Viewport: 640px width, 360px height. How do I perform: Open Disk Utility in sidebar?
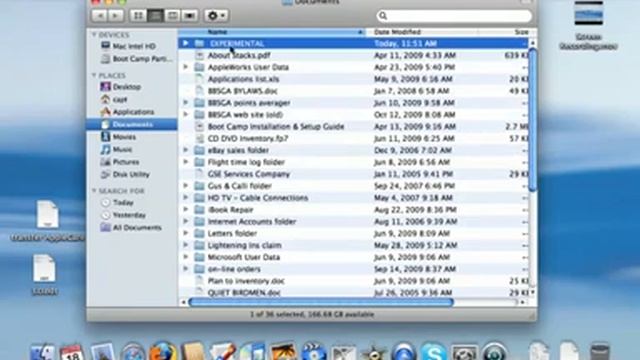point(125,174)
